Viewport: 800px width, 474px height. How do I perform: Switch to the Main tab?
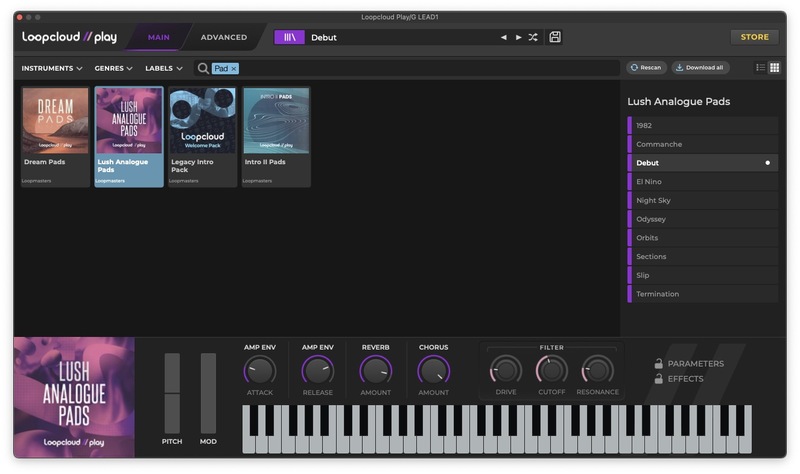tap(158, 37)
